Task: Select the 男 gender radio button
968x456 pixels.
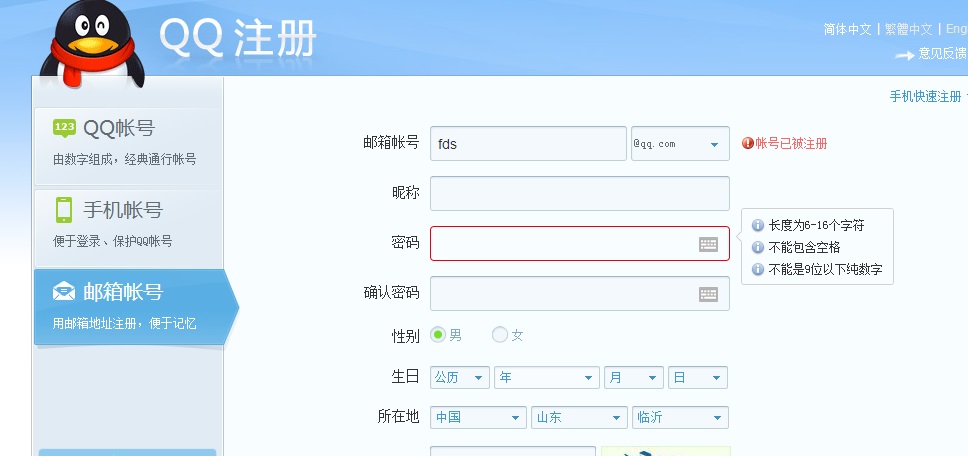Action: point(438,335)
